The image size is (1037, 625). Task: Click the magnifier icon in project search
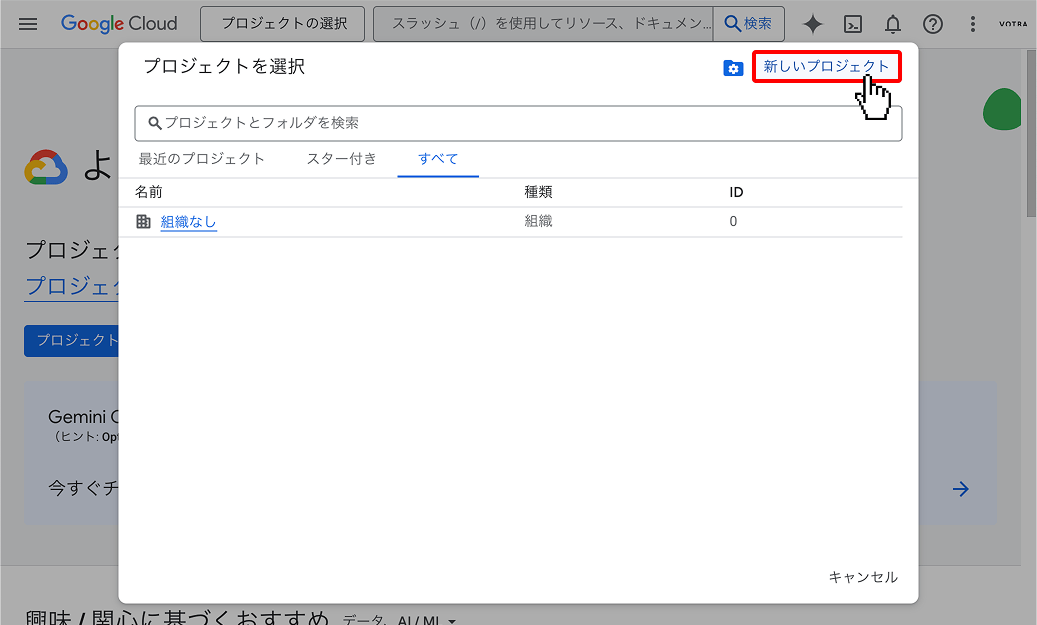coord(155,123)
